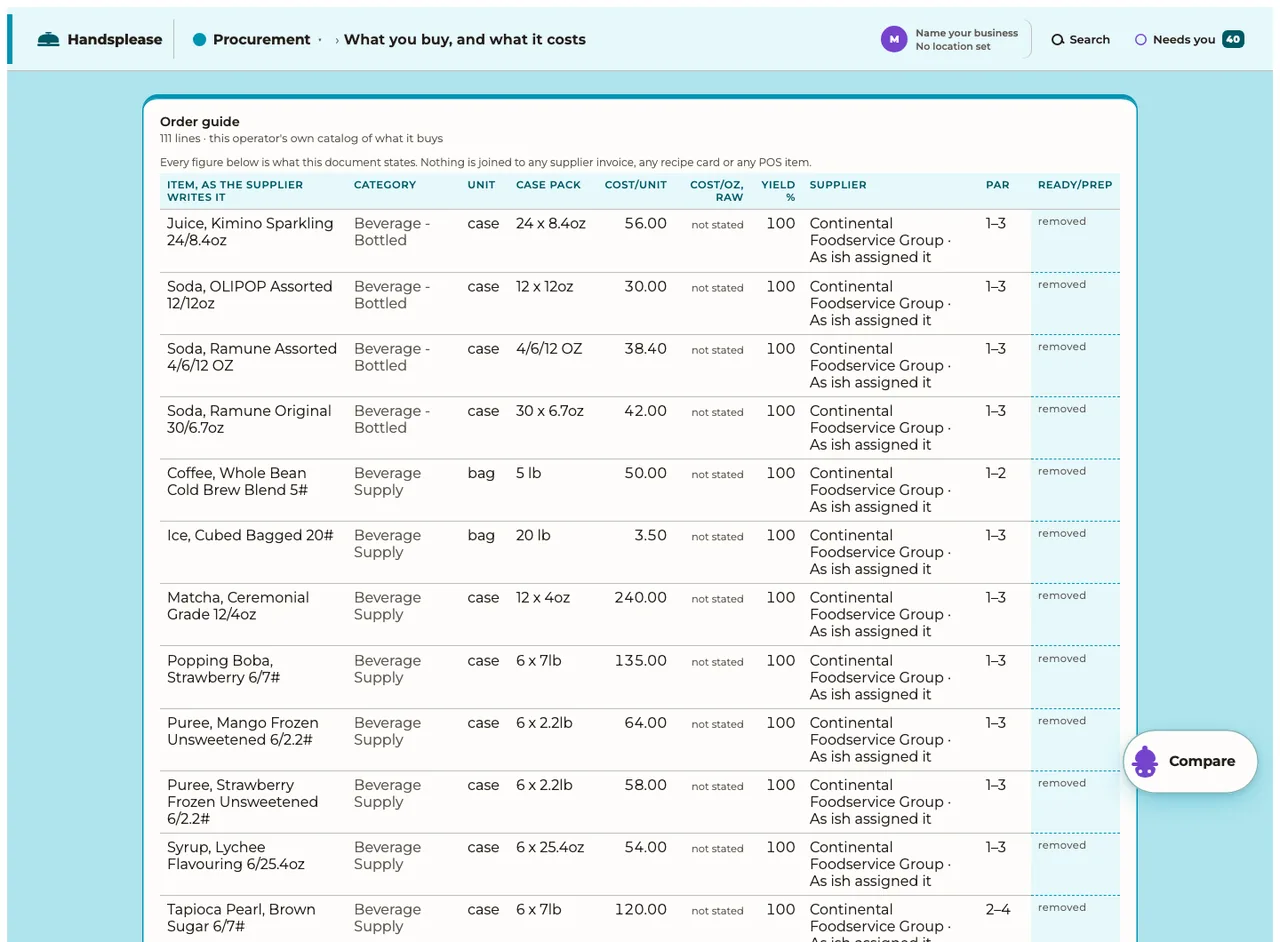1280x942 pixels.
Task: Select Popping Boba, Strawberry 6/7# item
Action: [224, 669]
